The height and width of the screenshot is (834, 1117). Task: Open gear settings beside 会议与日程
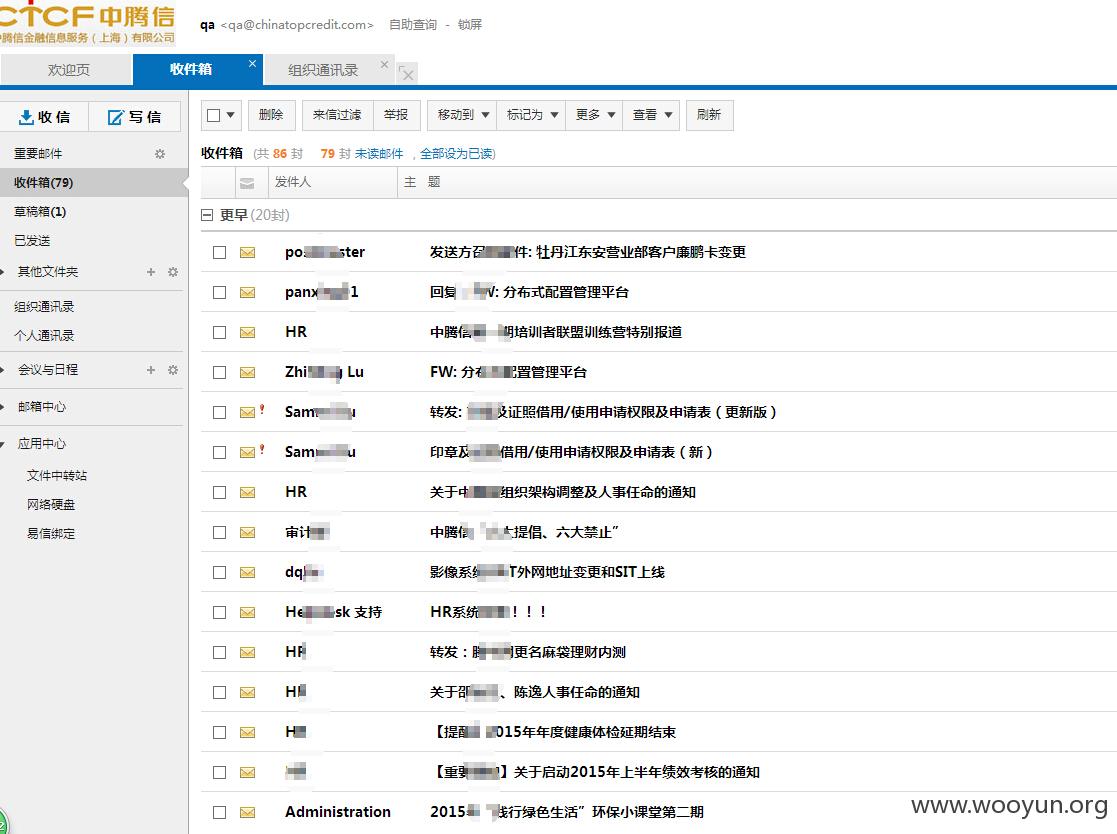(172, 370)
